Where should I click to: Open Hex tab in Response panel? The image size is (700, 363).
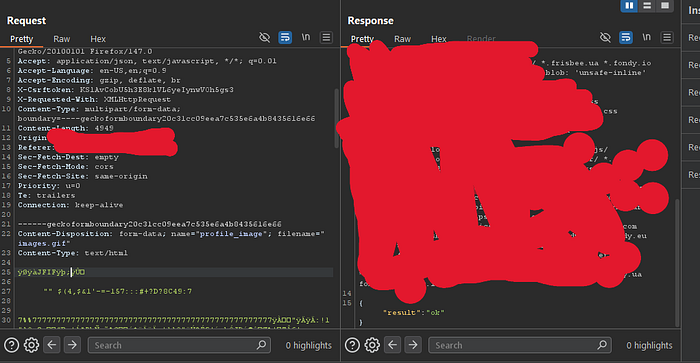coord(438,39)
